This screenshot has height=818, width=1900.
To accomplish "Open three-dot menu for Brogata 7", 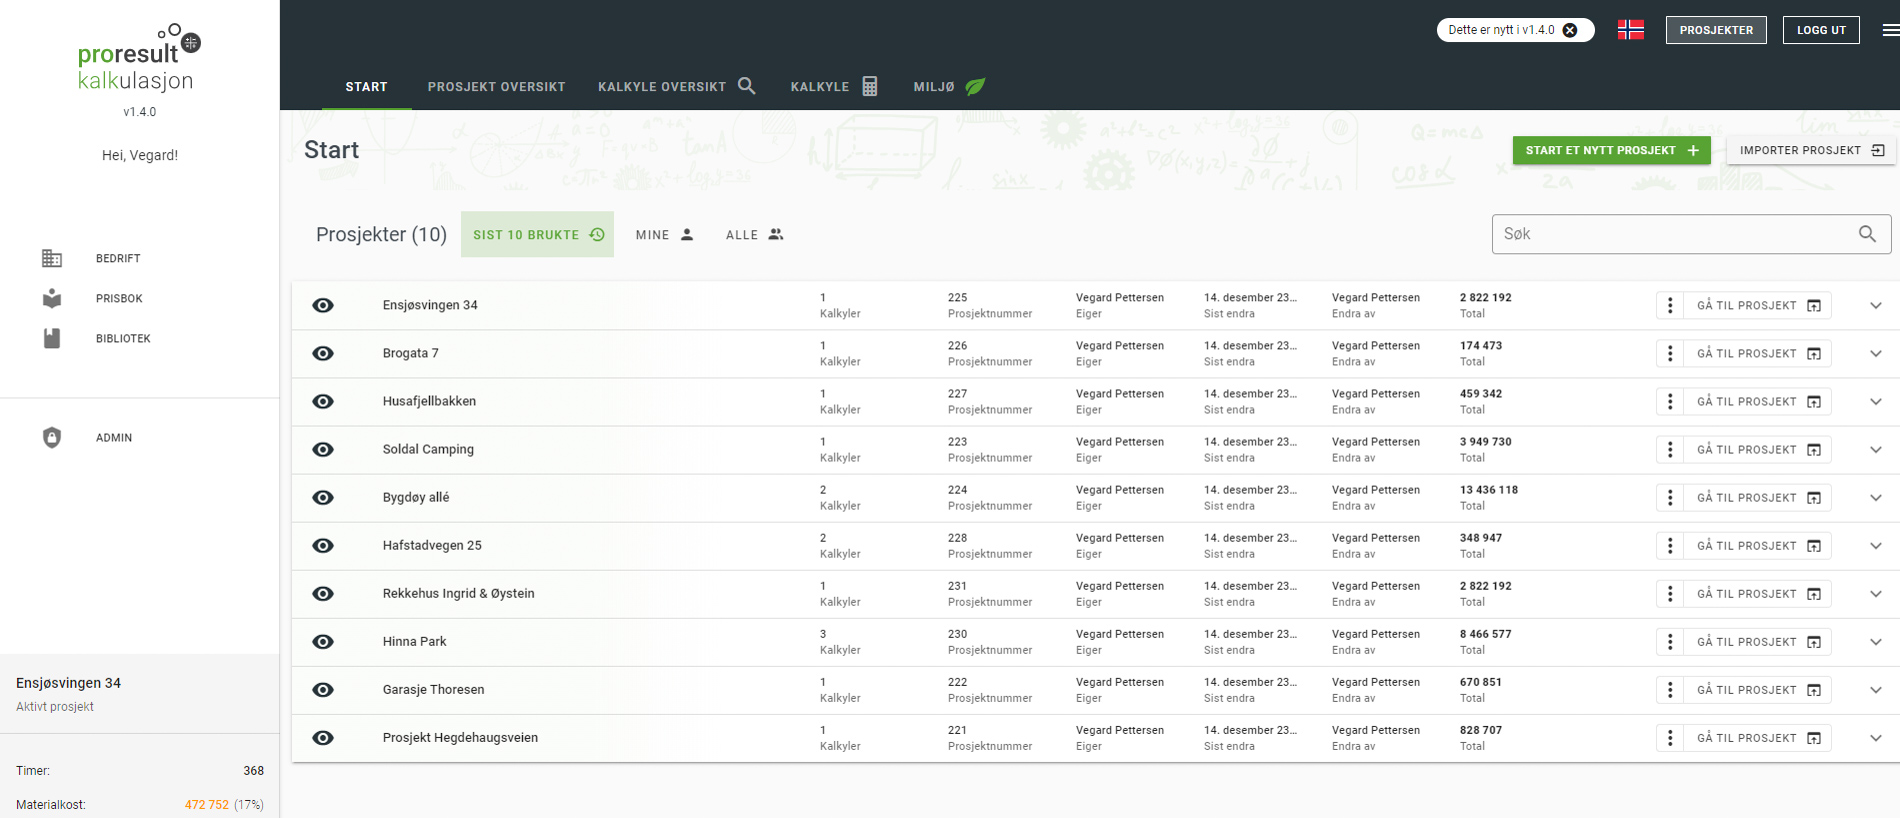I will click(1669, 353).
